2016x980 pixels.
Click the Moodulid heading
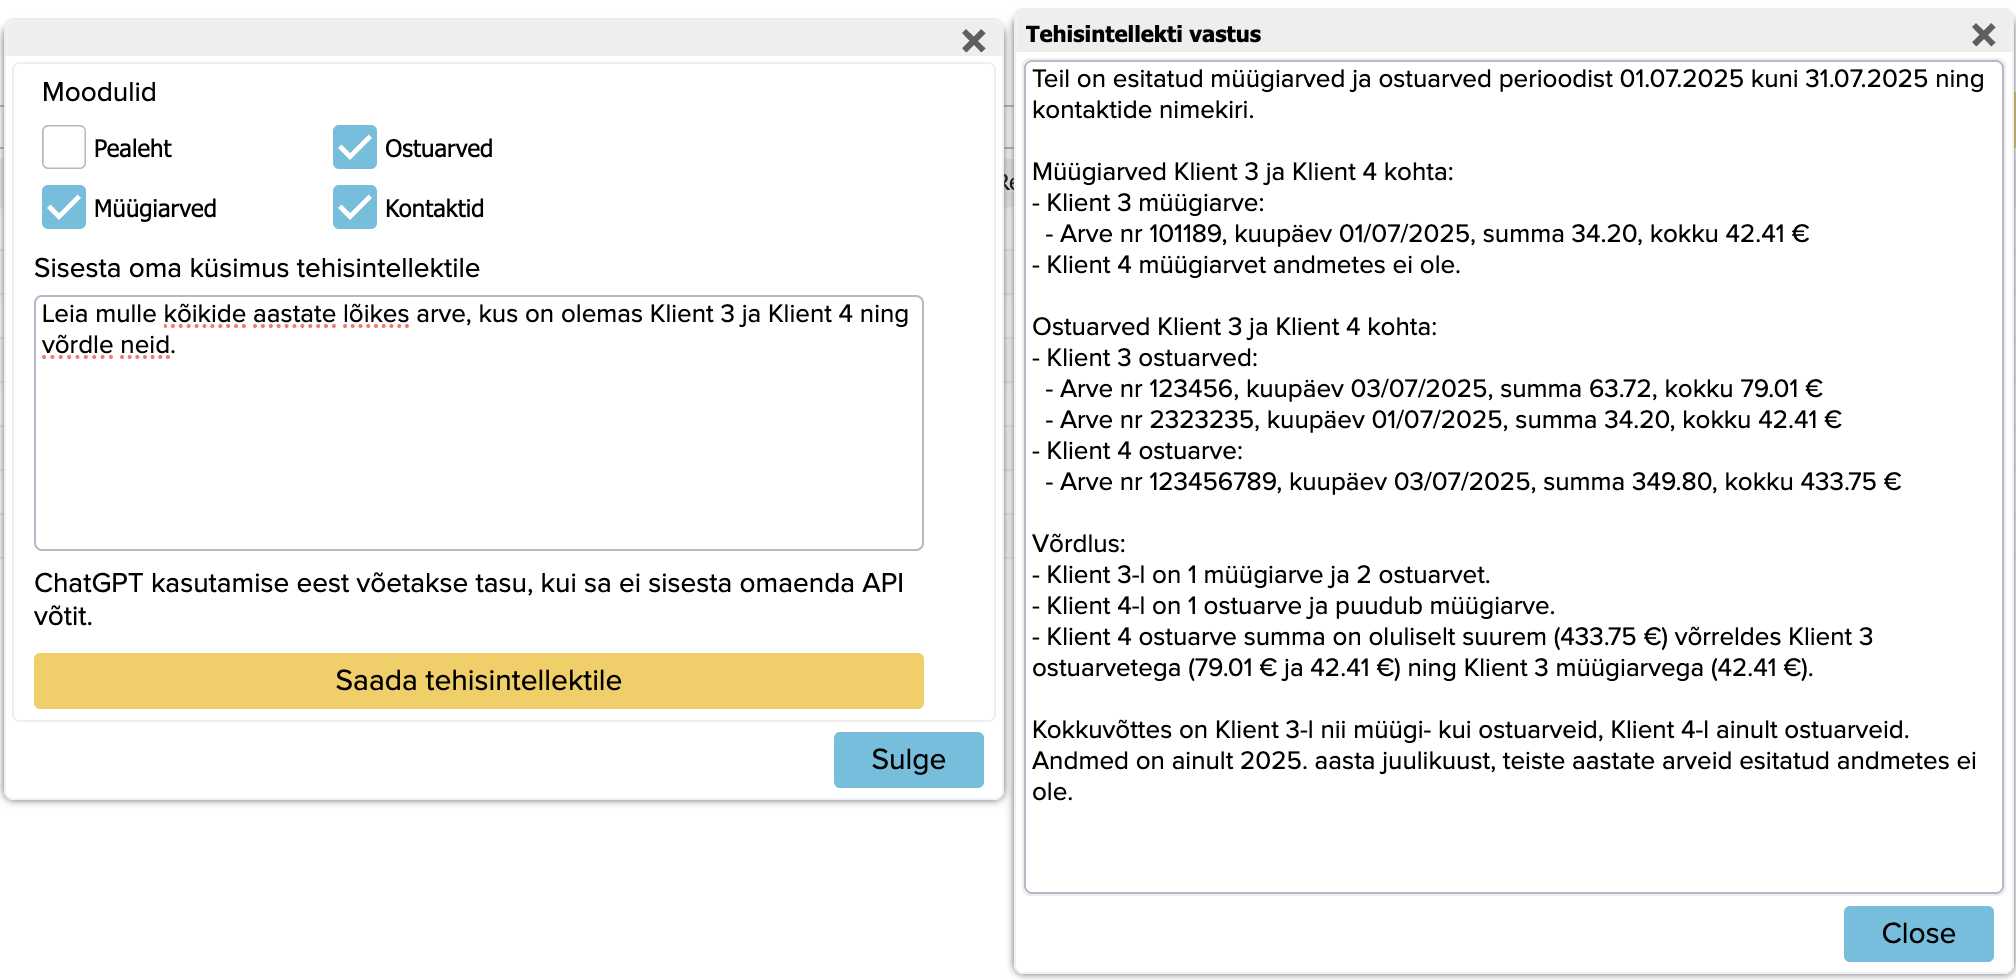[x=99, y=92]
